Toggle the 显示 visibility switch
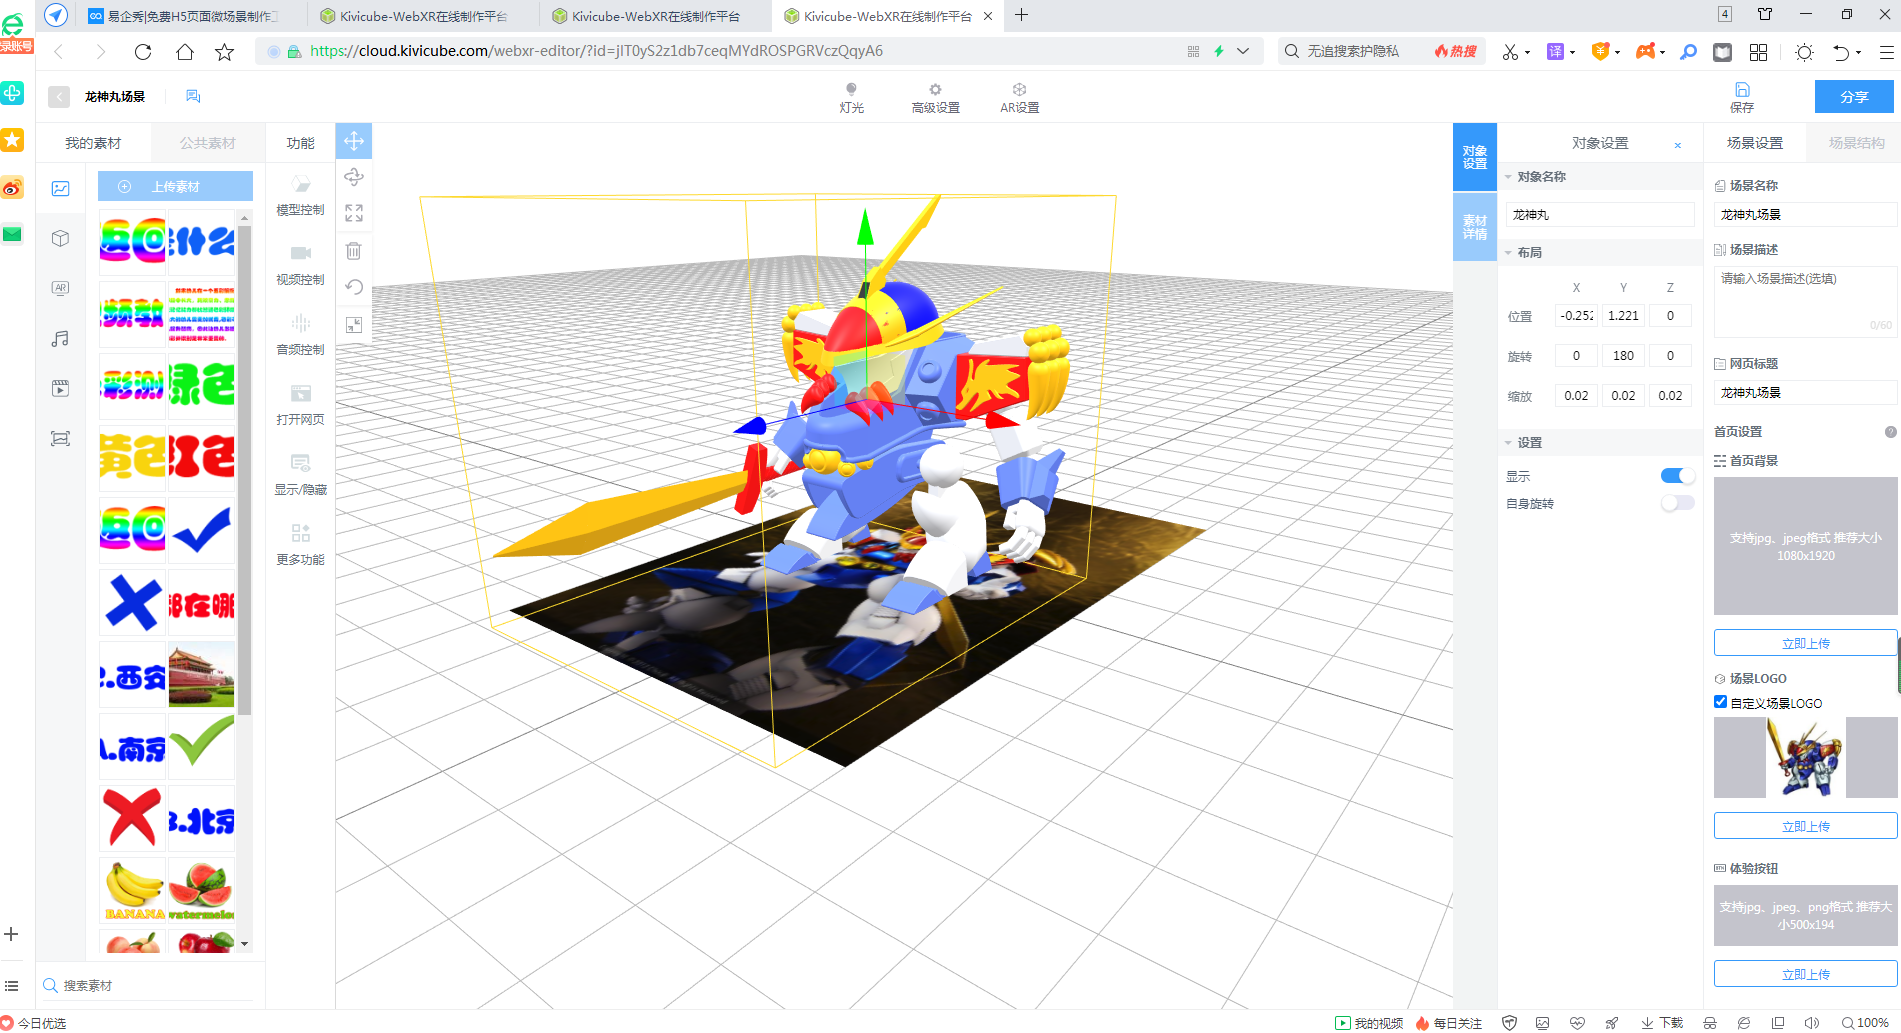The image size is (1901, 1033). pos(1677,476)
